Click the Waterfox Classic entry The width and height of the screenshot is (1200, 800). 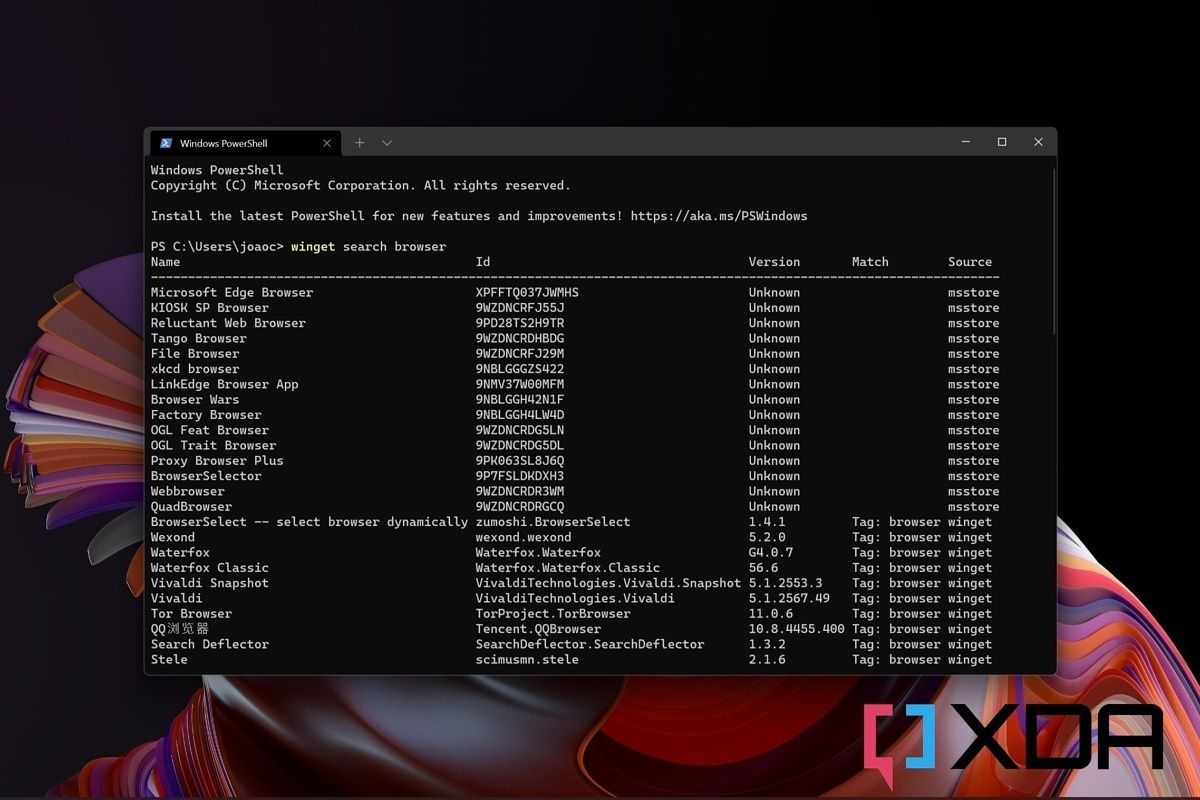click(x=210, y=568)
